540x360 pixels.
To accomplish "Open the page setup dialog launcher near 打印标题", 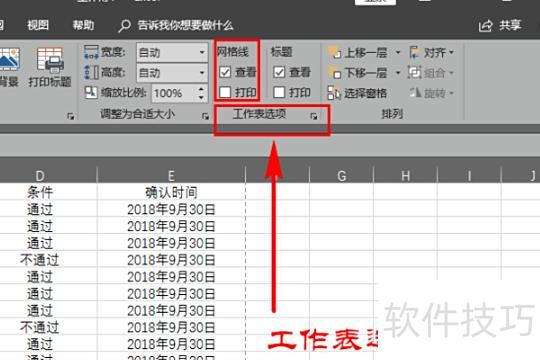I will point(71,116).
